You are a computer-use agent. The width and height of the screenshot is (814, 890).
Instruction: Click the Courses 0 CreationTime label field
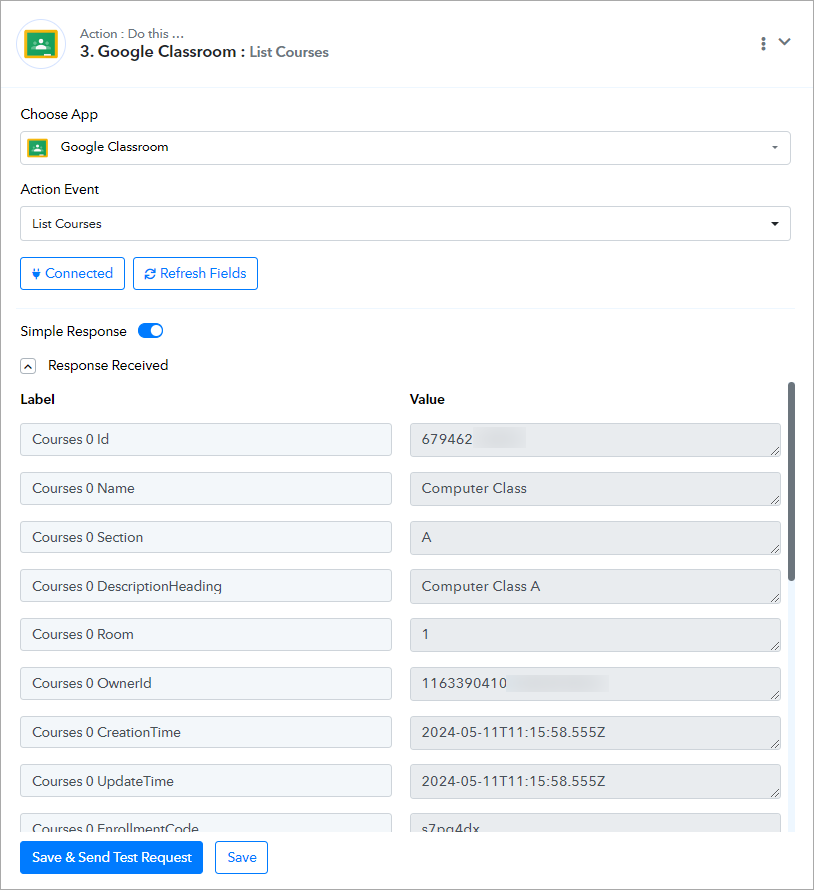pyautogui.click(x=206, y=732)
